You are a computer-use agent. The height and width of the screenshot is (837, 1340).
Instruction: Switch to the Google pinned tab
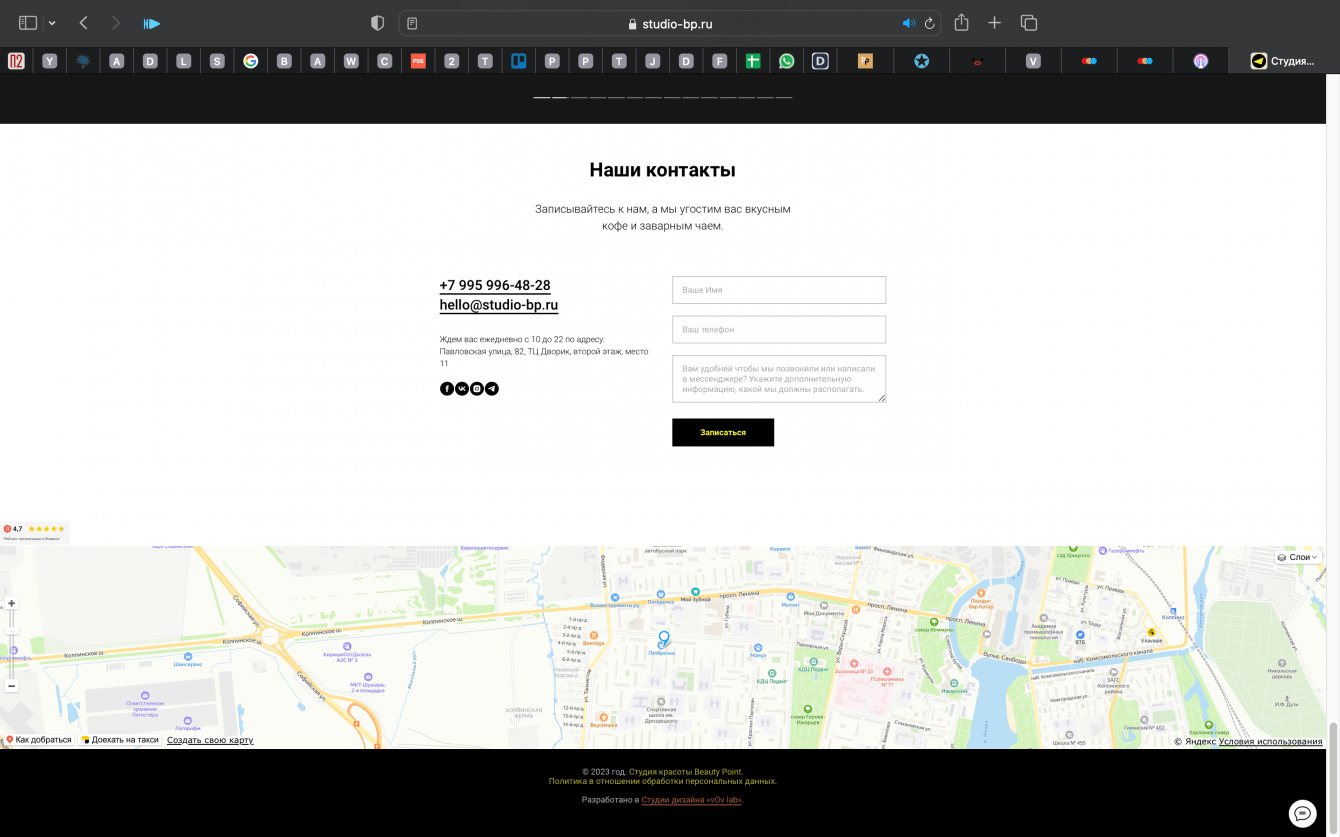[250, 61]
